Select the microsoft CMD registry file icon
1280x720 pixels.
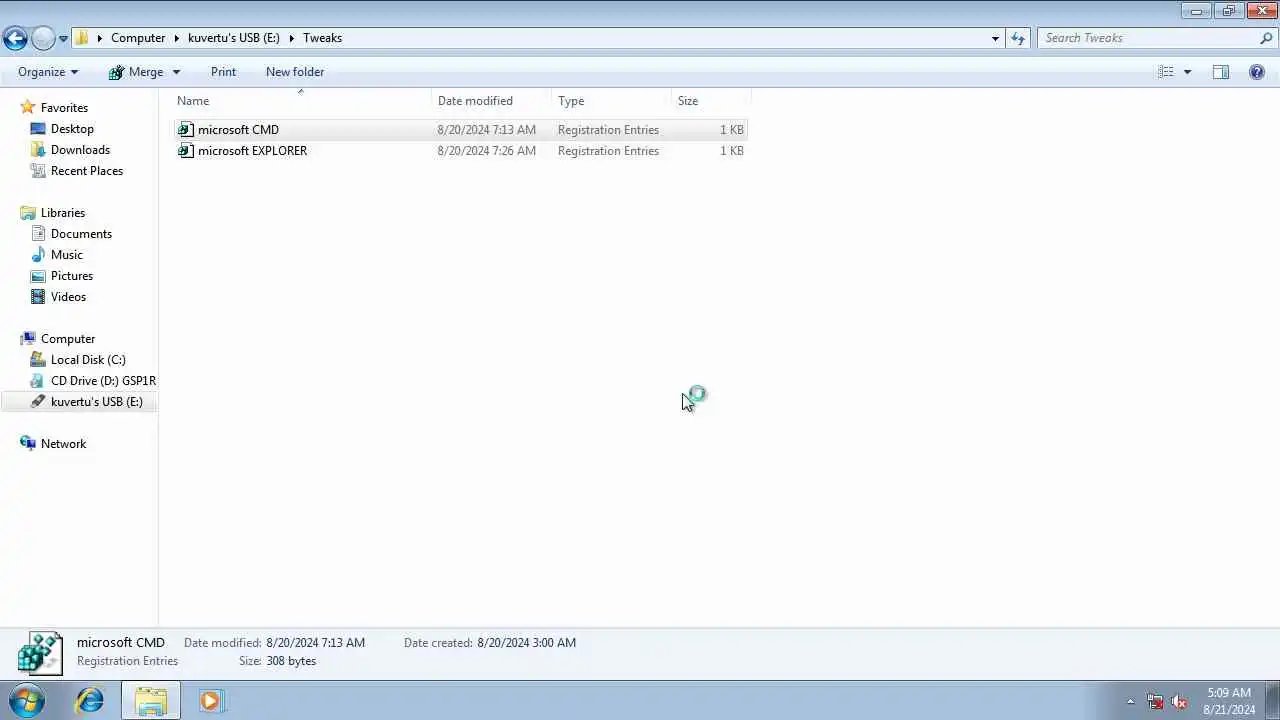185,130
